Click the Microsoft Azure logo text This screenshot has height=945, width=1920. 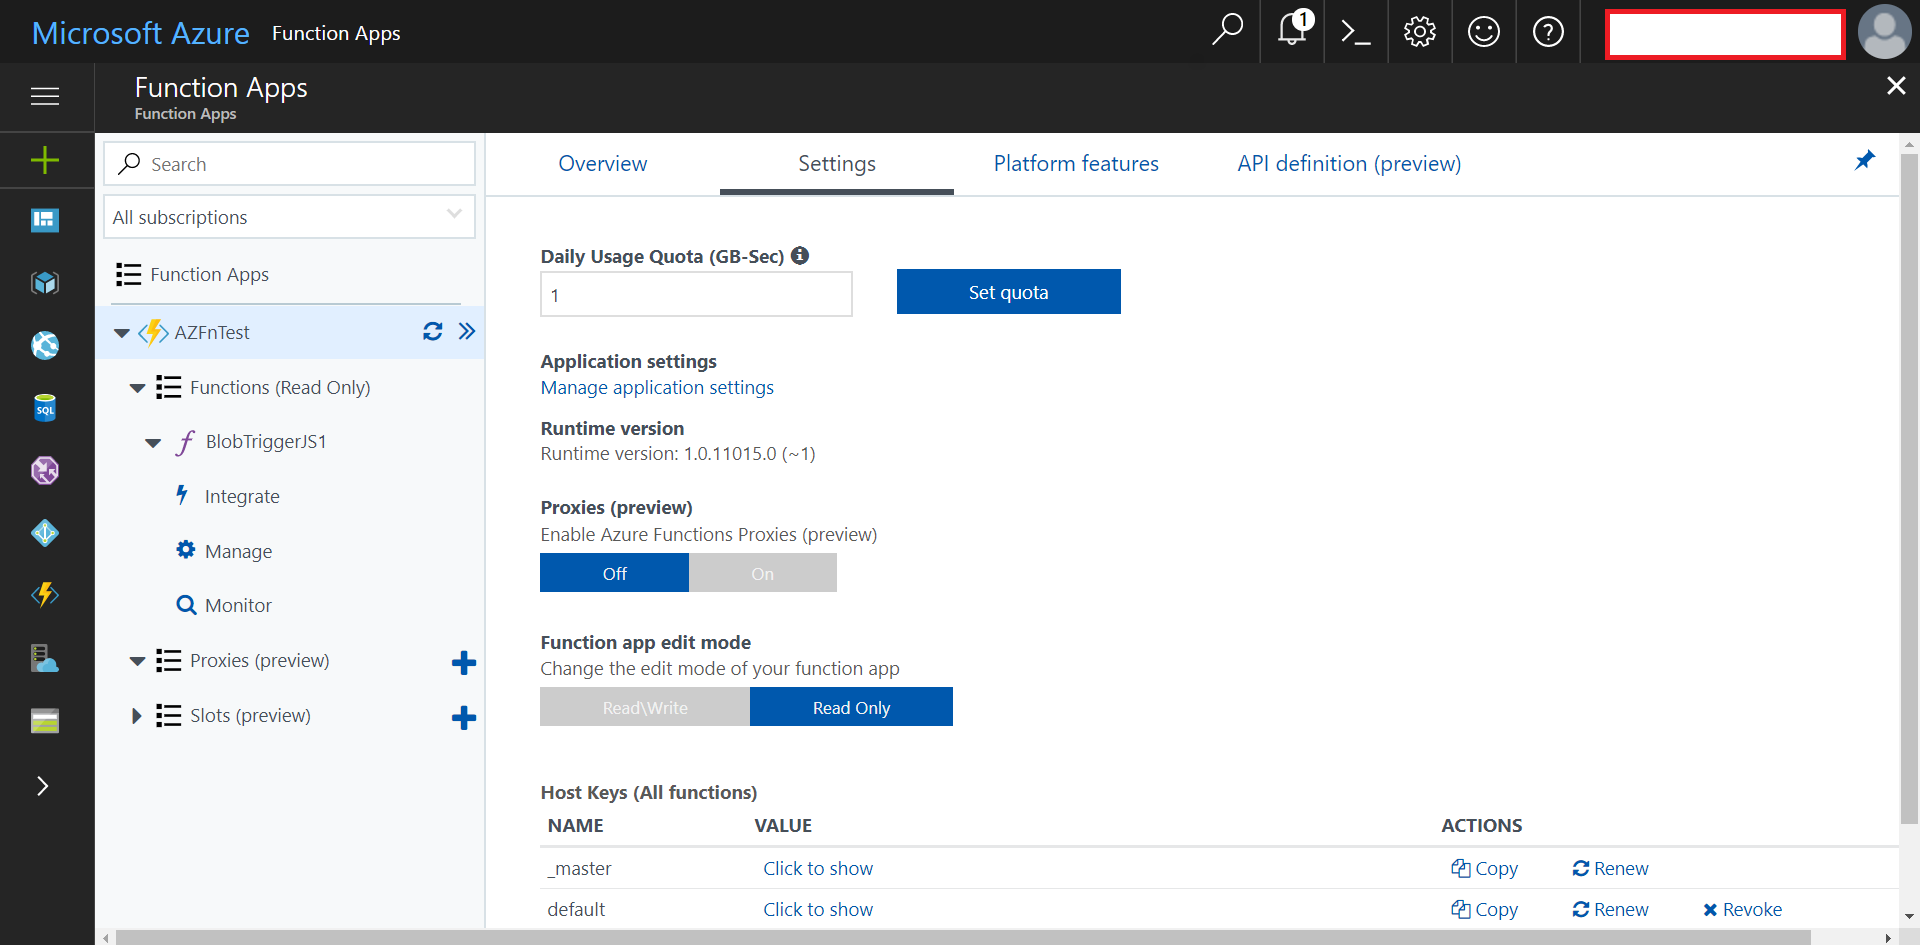point(141,33)
